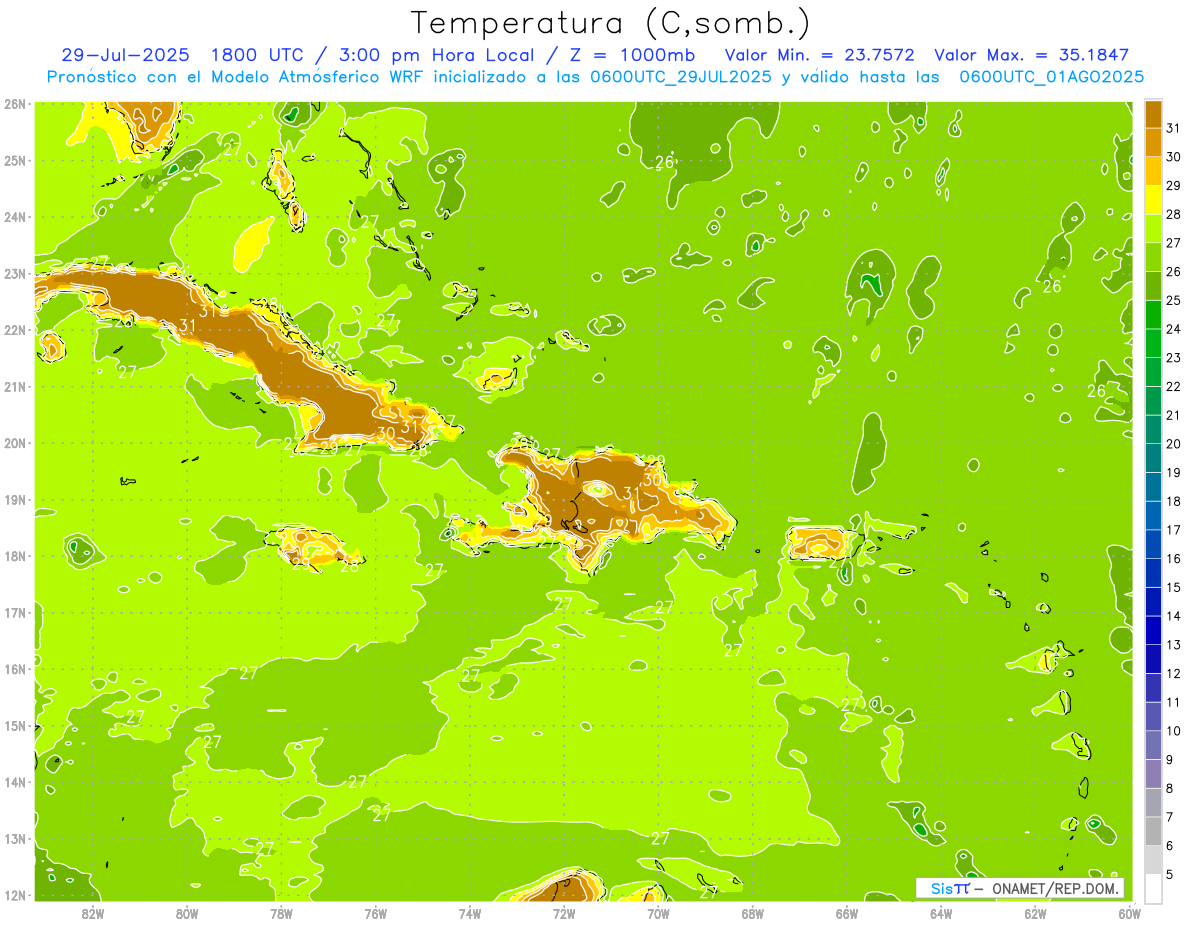Click the legend value 28

(x=1174, y=214)
